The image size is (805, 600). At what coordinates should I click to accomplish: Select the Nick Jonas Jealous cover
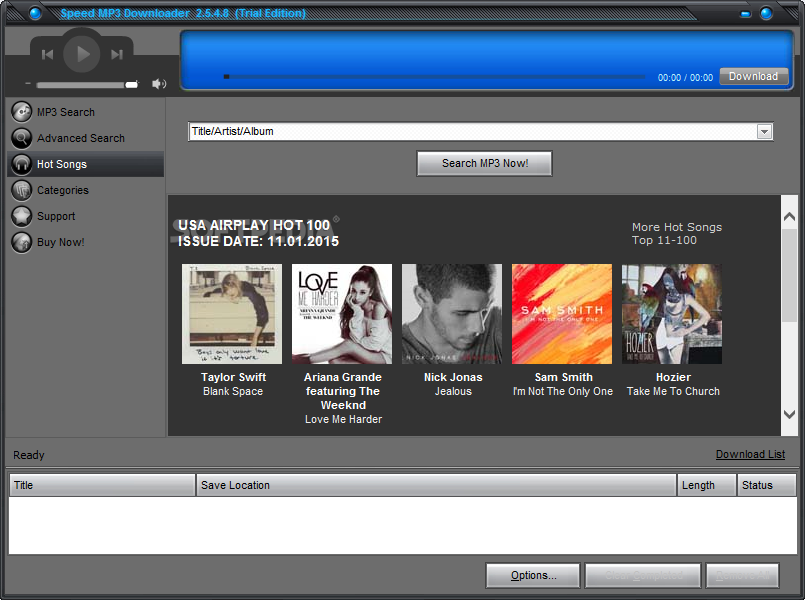pos(452,314)
